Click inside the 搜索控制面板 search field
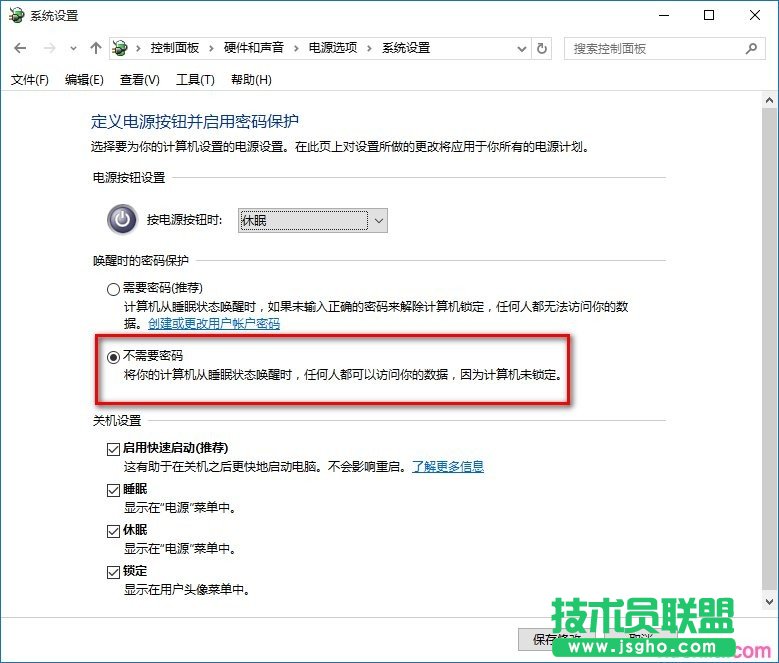Viewport: 779px width, 663px height. coord(655,48)
